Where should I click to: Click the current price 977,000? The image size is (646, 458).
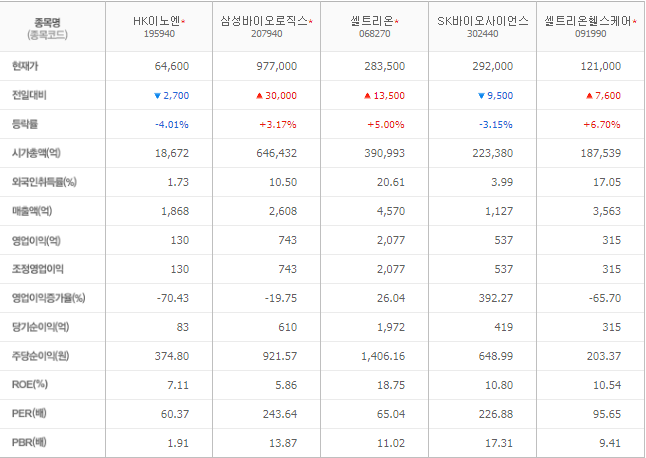tap(276, 66)
